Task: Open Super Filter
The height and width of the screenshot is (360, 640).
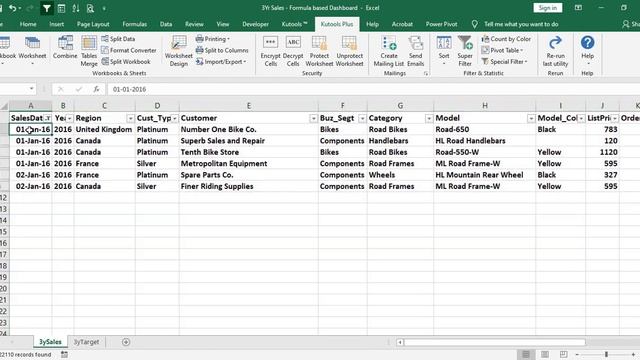Action: click(465, 51)
